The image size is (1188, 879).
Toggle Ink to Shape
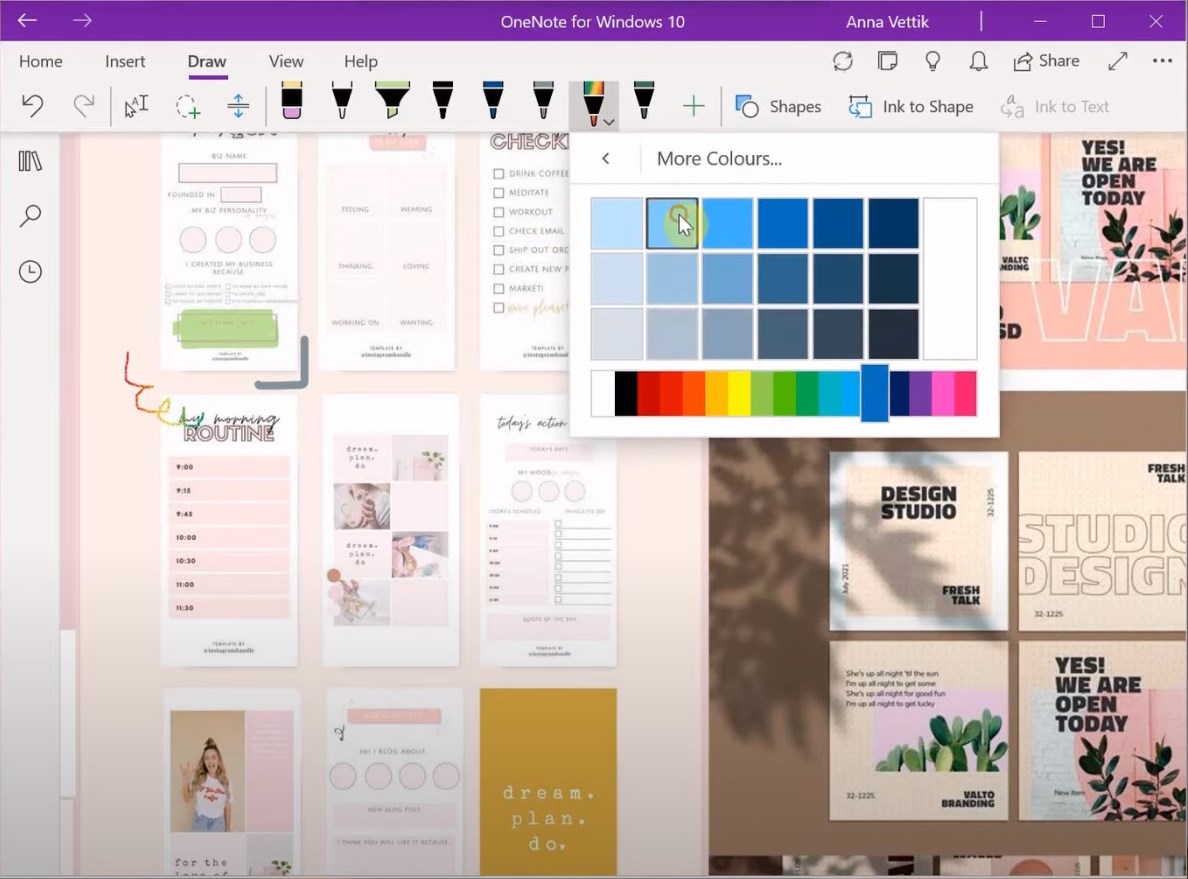click(x=911, y=107)
